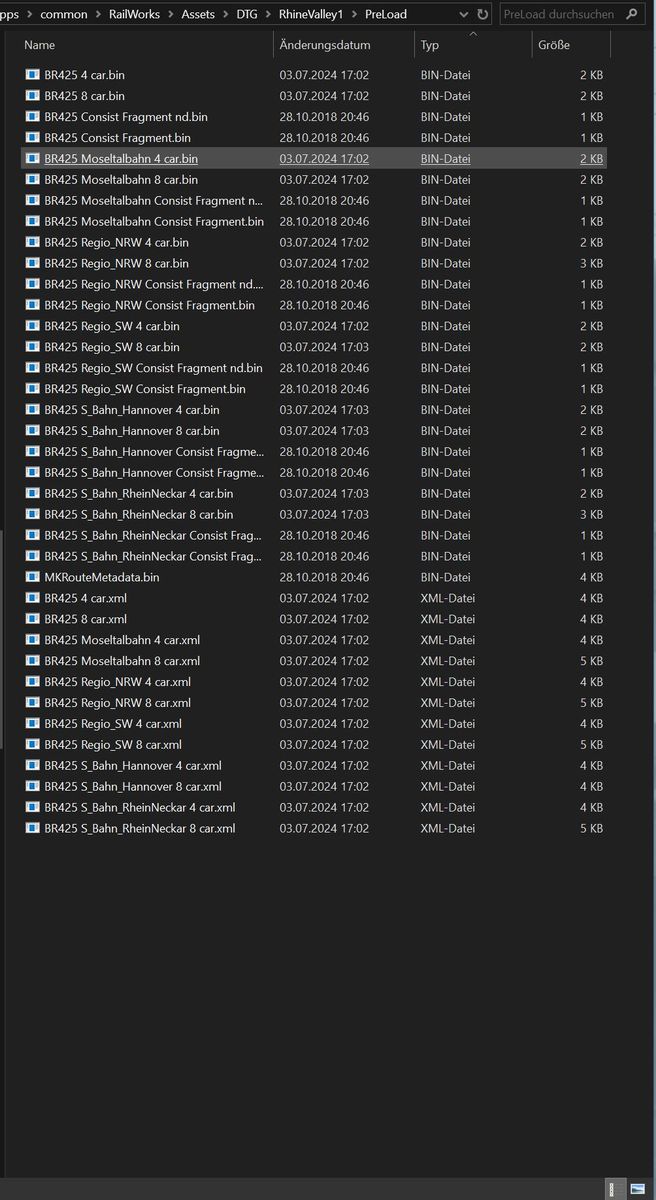Select BR425 S_Bahn_Hannover 4 car.xml file

[x=313, y=766]
